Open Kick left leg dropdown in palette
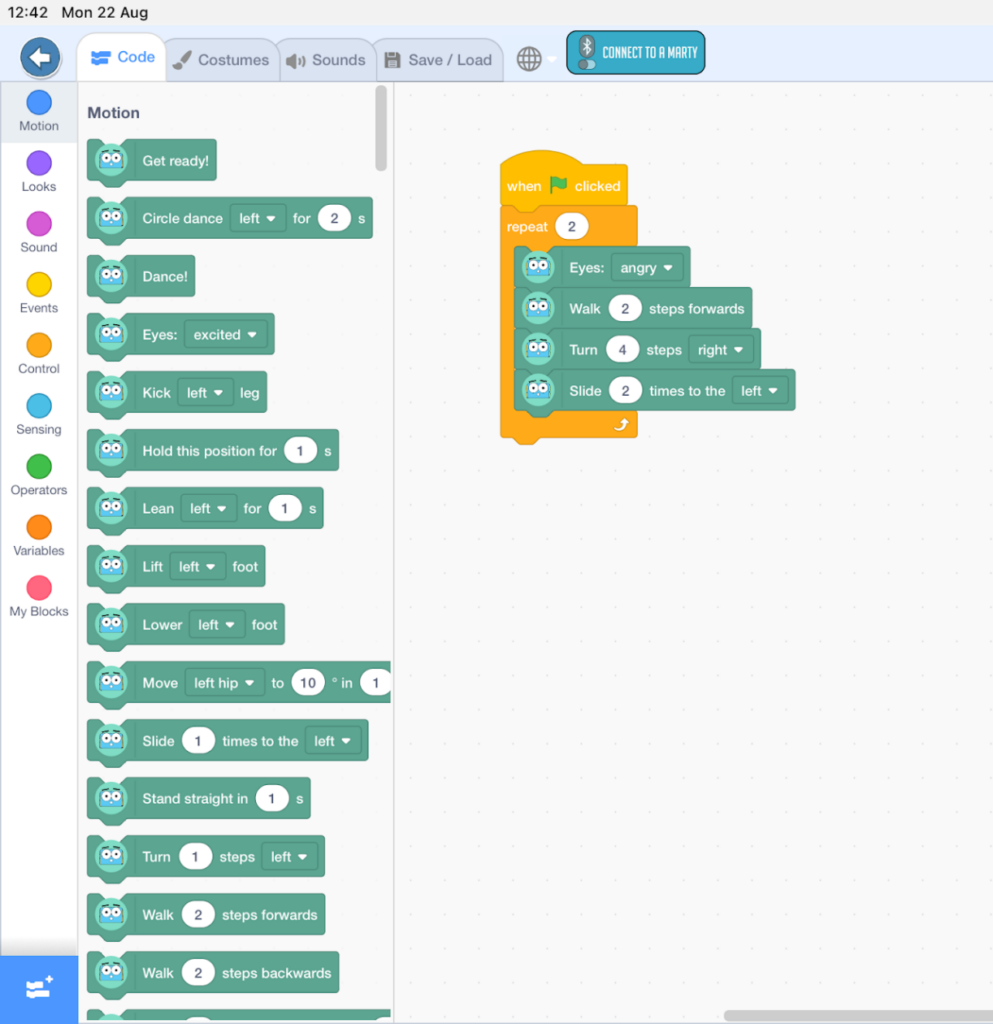The width and height of the screenshot is (993, 1024). tap(205, 393)
